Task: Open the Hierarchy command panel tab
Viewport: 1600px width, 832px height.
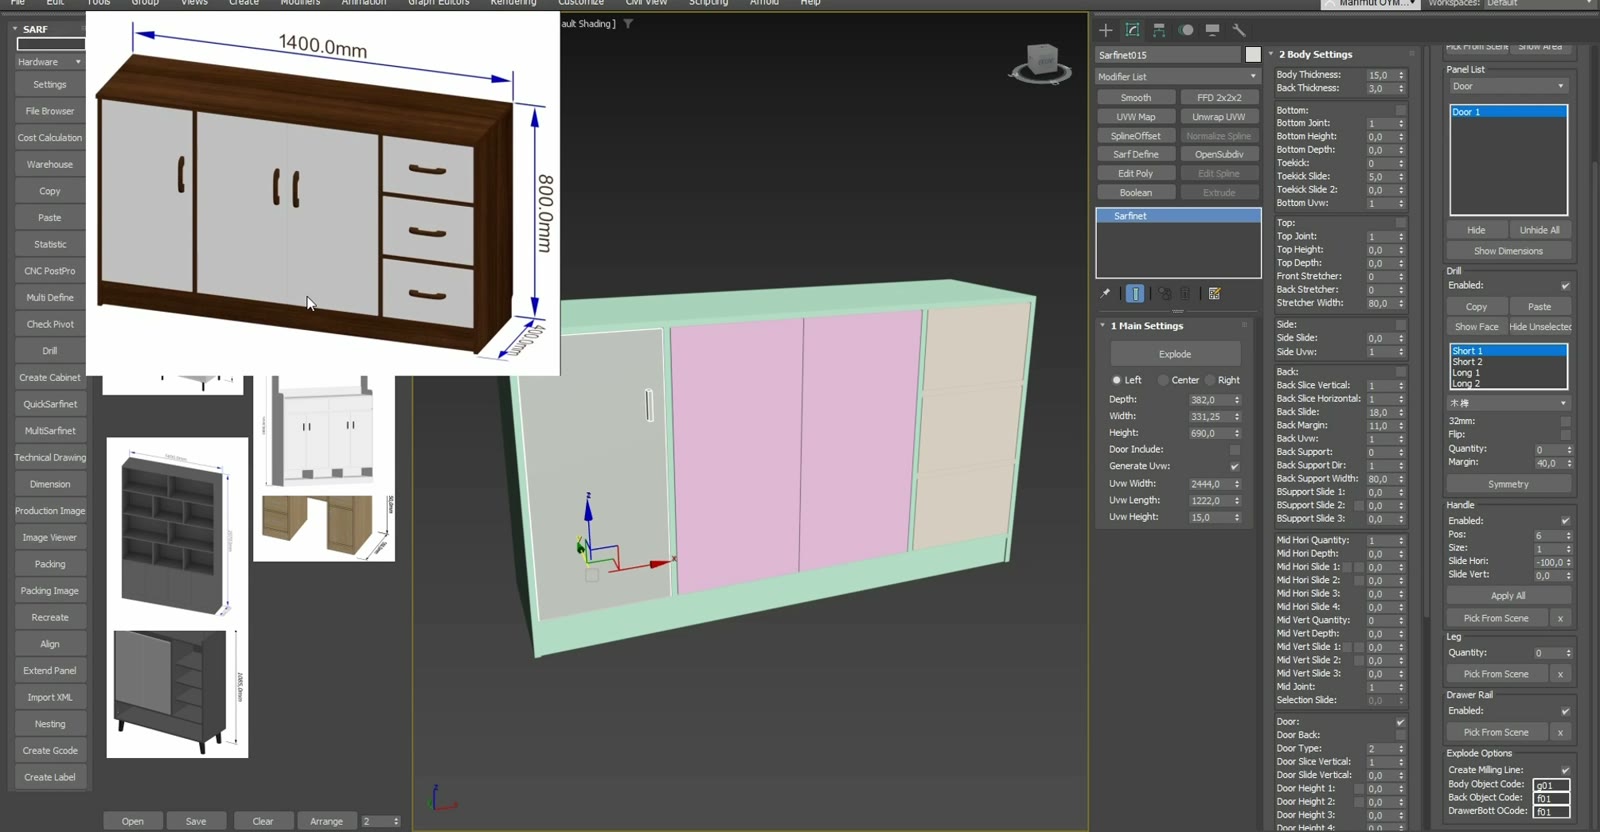Action: [1159, 30]
